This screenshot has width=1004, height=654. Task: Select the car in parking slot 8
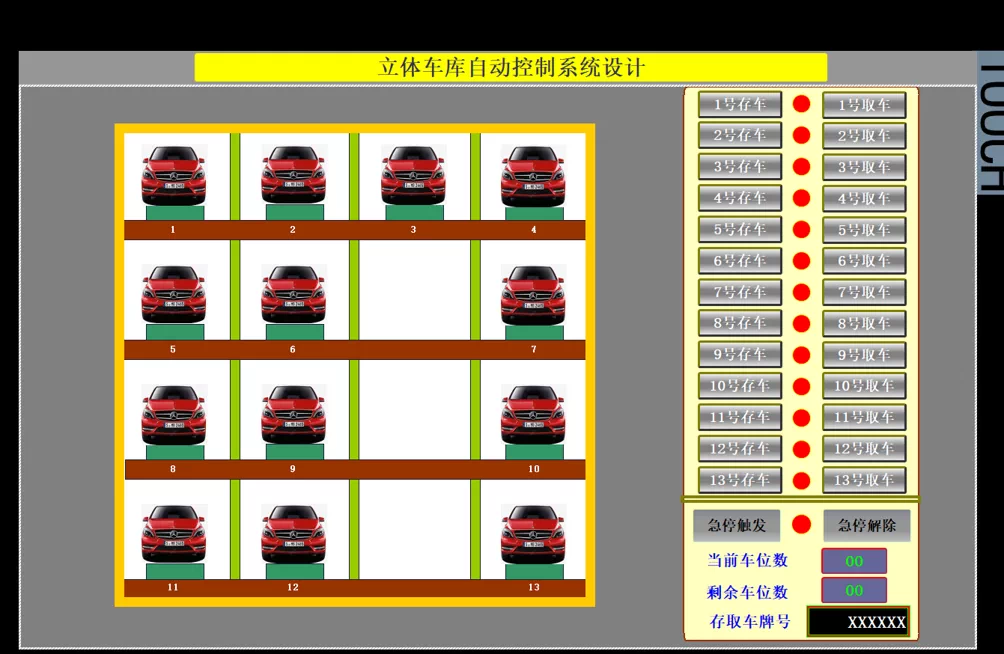coord(174,414)
